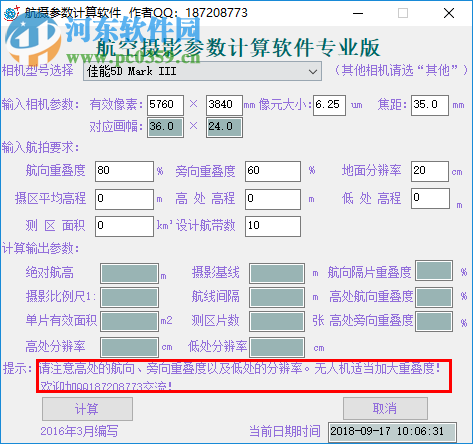Click the 摄影比例尺 output box
Viewport: 473px width, 444px height.
(x=129, y=297)
